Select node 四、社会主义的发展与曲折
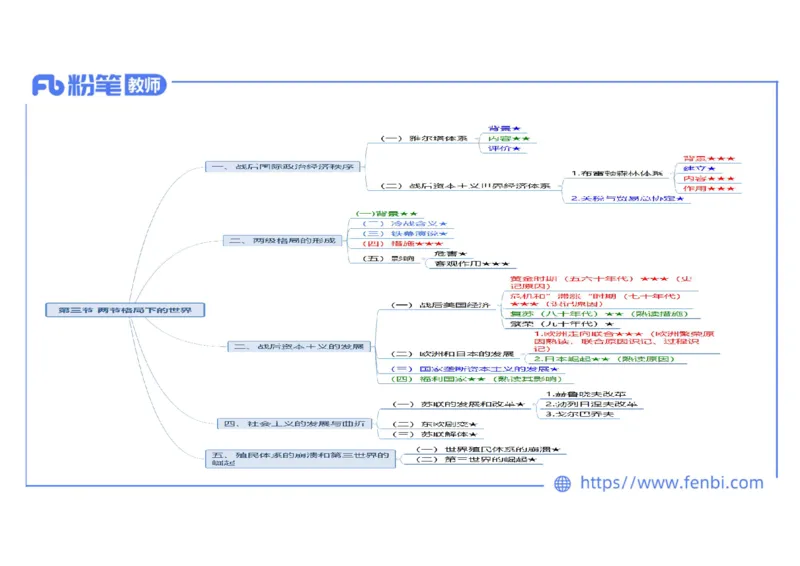 (294, 424)
